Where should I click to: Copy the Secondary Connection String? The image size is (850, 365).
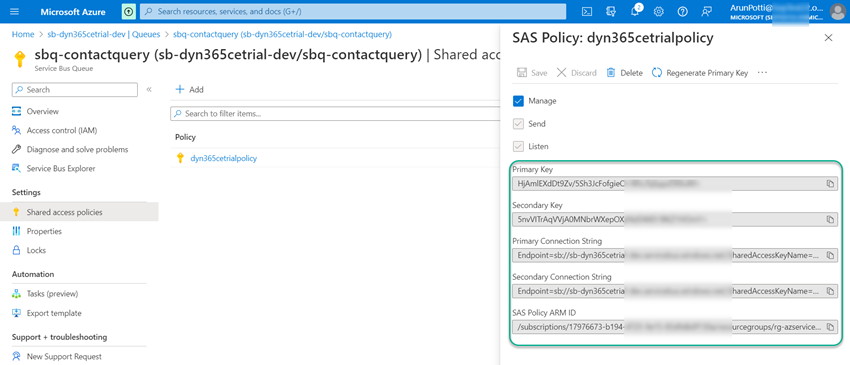point(829,291)
